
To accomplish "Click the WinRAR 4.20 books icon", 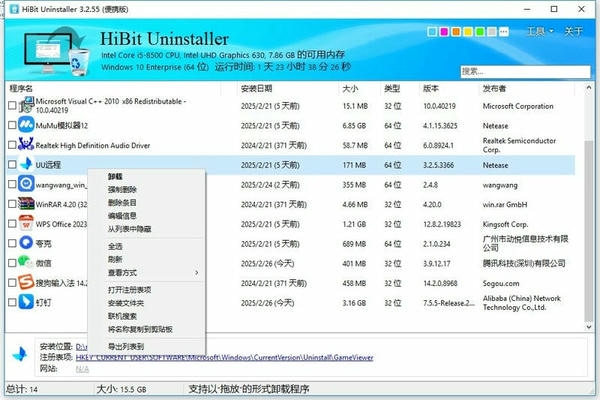I will point(26,204).
